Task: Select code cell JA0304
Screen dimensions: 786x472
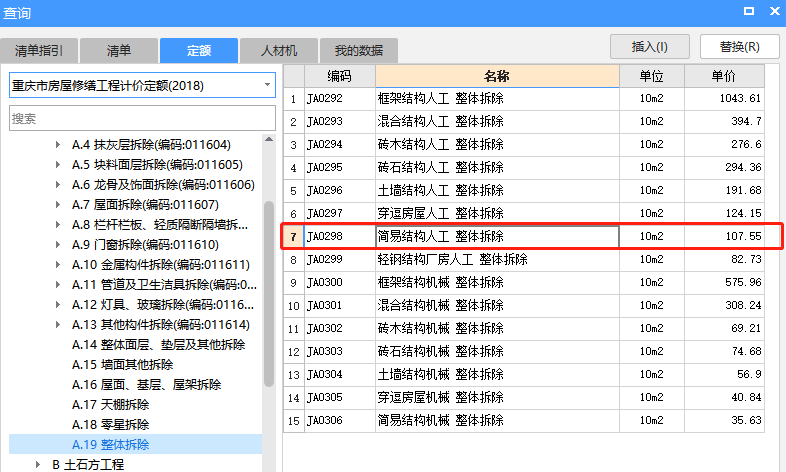Action: [339, 375]
